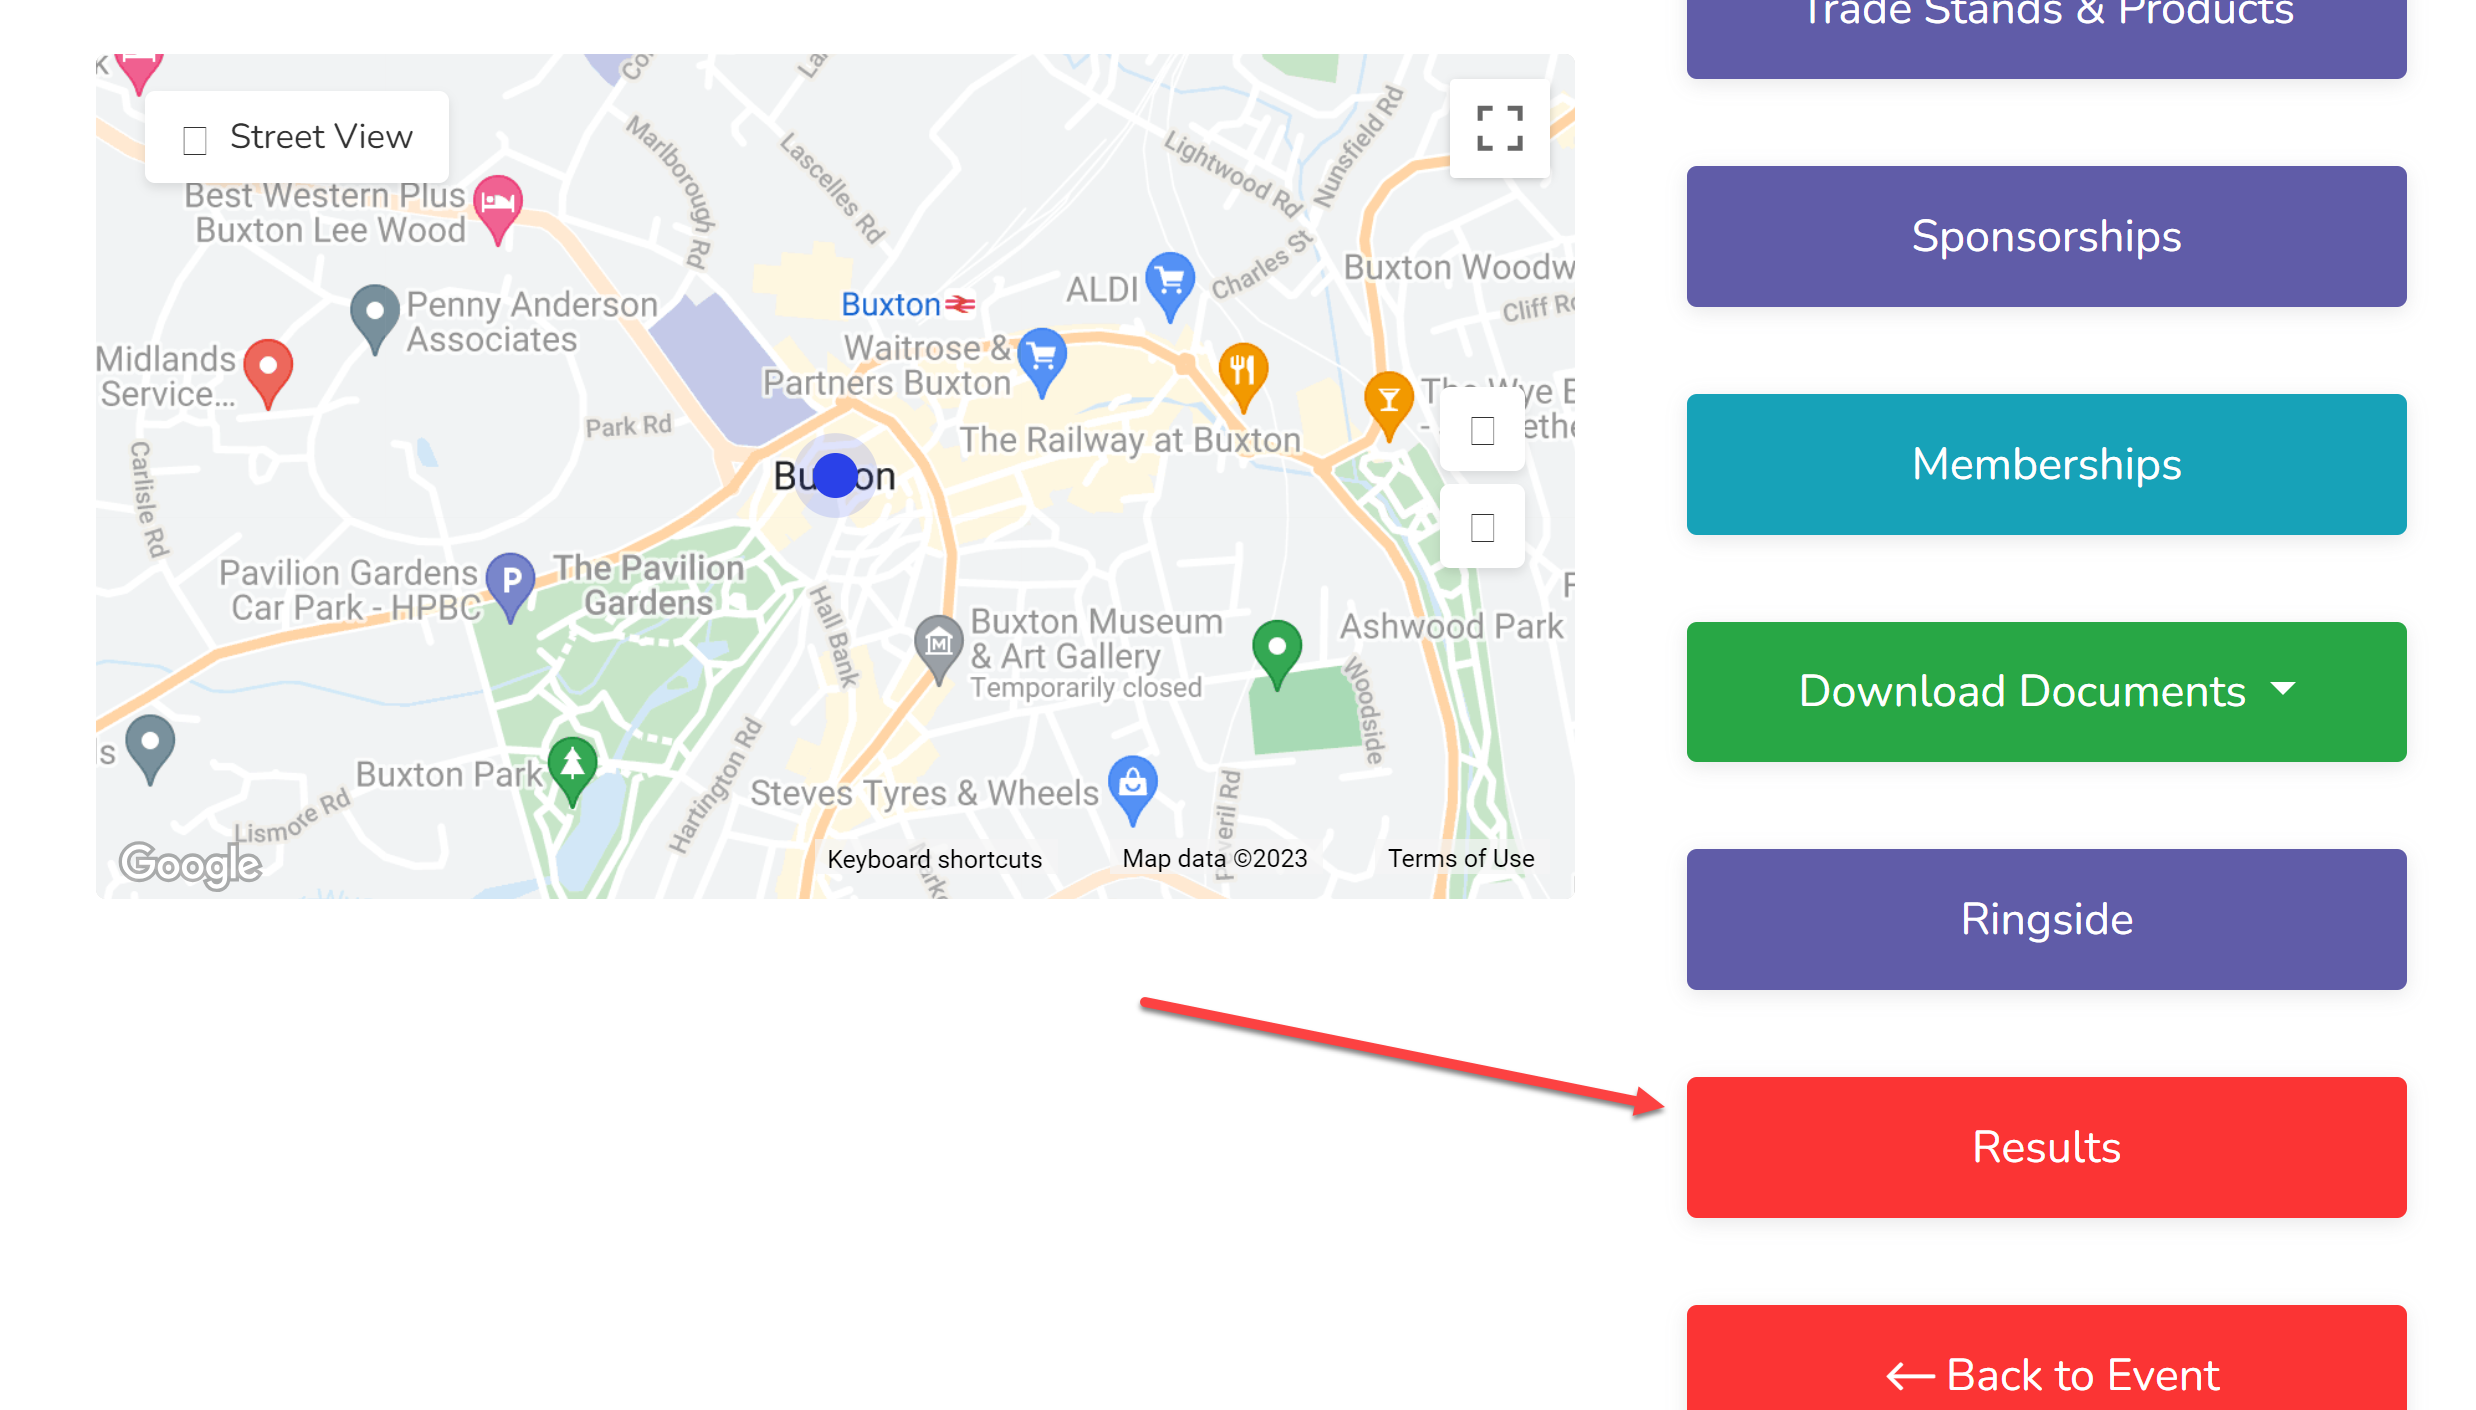
Task: Click the Buxton Park tree marker
Action: pos(573,770)
